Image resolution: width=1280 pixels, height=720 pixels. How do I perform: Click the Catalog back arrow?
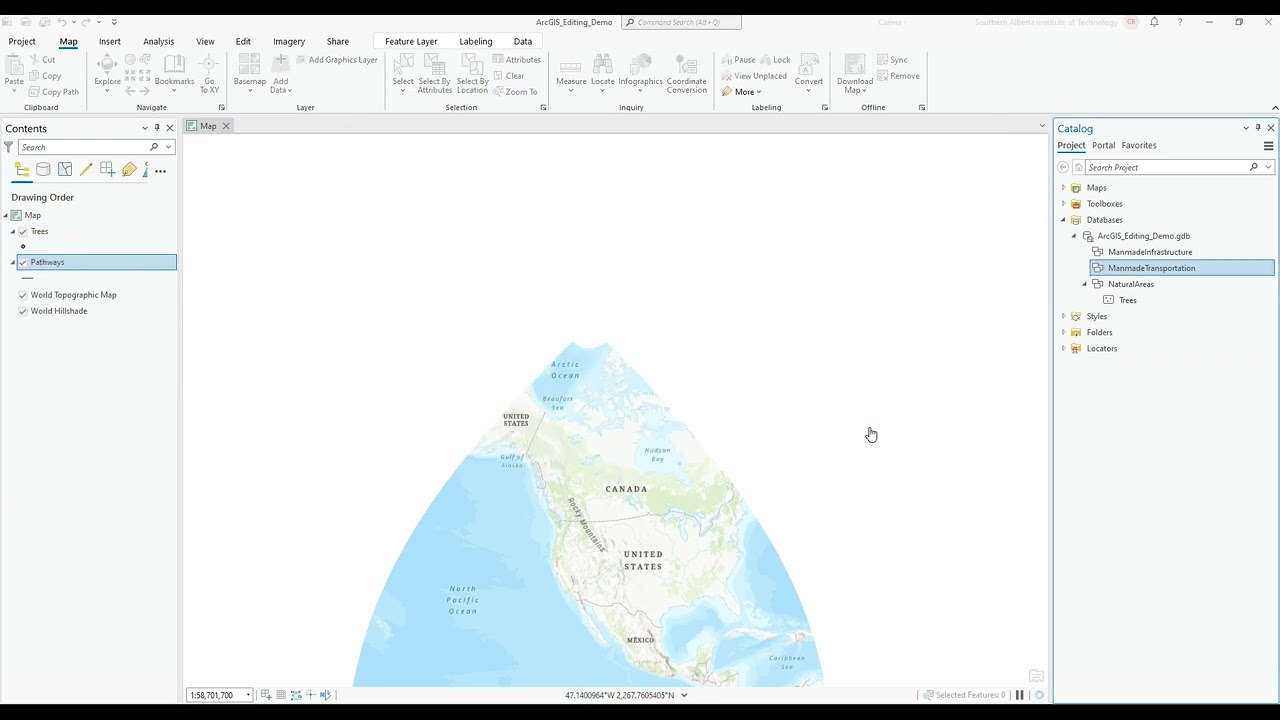[1063, 167]
